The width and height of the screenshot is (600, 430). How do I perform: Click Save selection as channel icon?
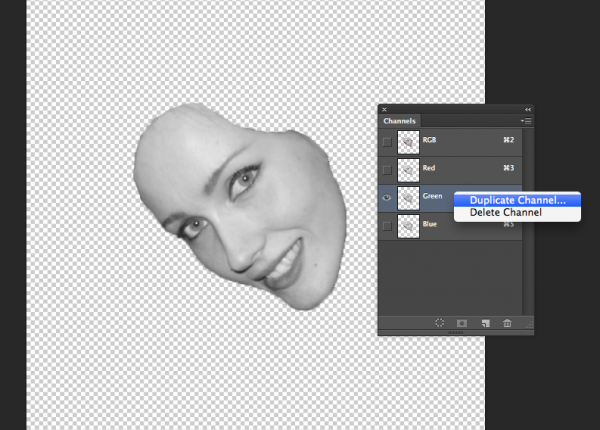462,323
